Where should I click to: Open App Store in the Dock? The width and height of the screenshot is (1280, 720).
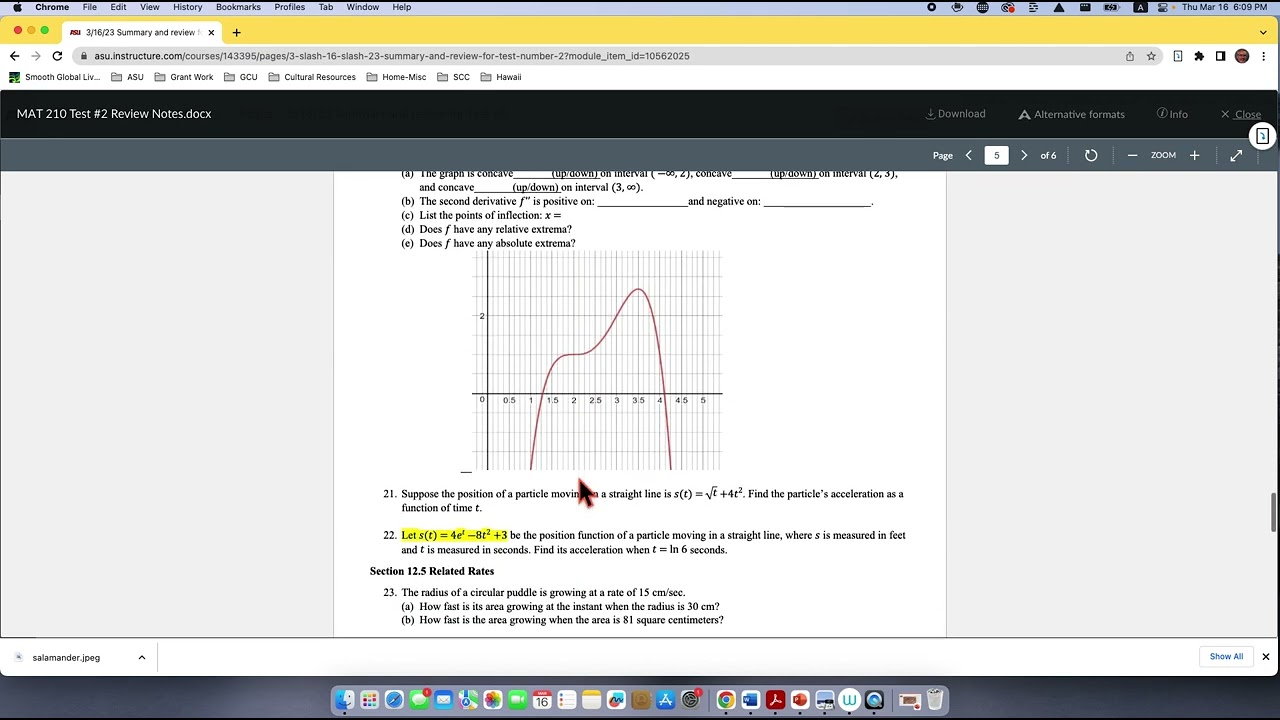665,700
